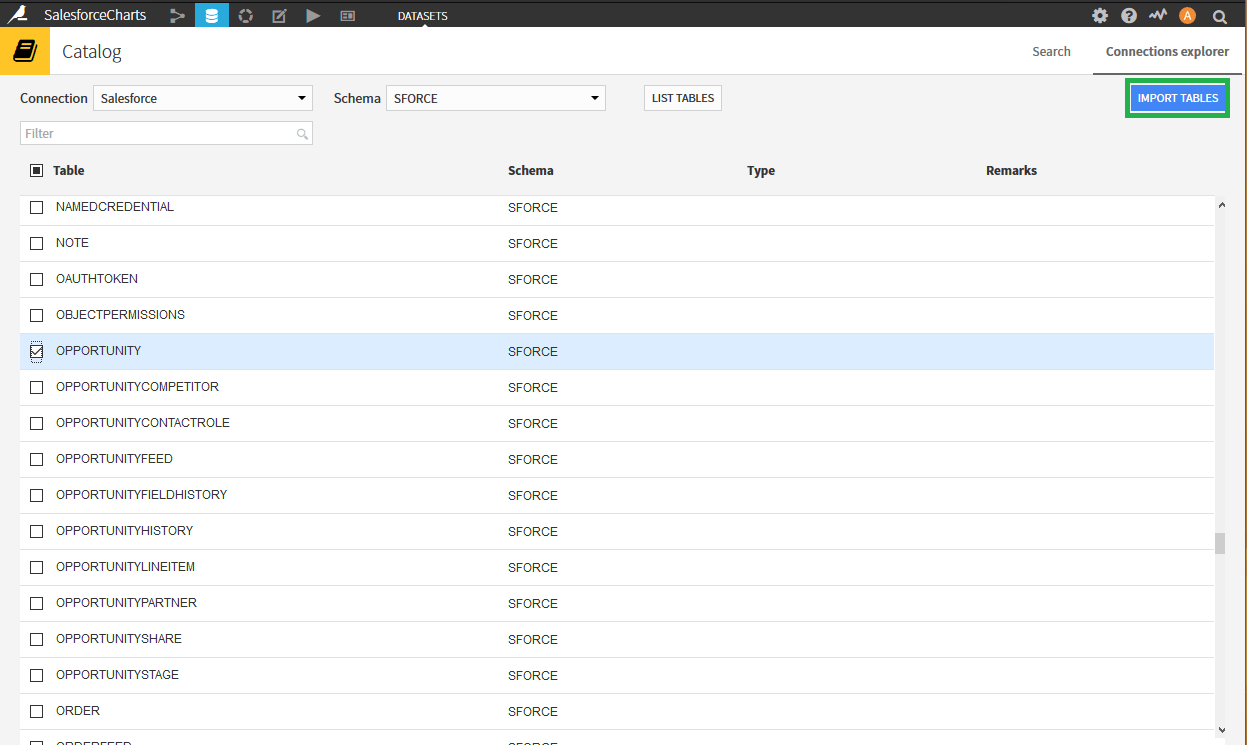Select the Connections explorer tab
The width and height of the screenshot is (1247, 745).
[x=1167, y=51]
